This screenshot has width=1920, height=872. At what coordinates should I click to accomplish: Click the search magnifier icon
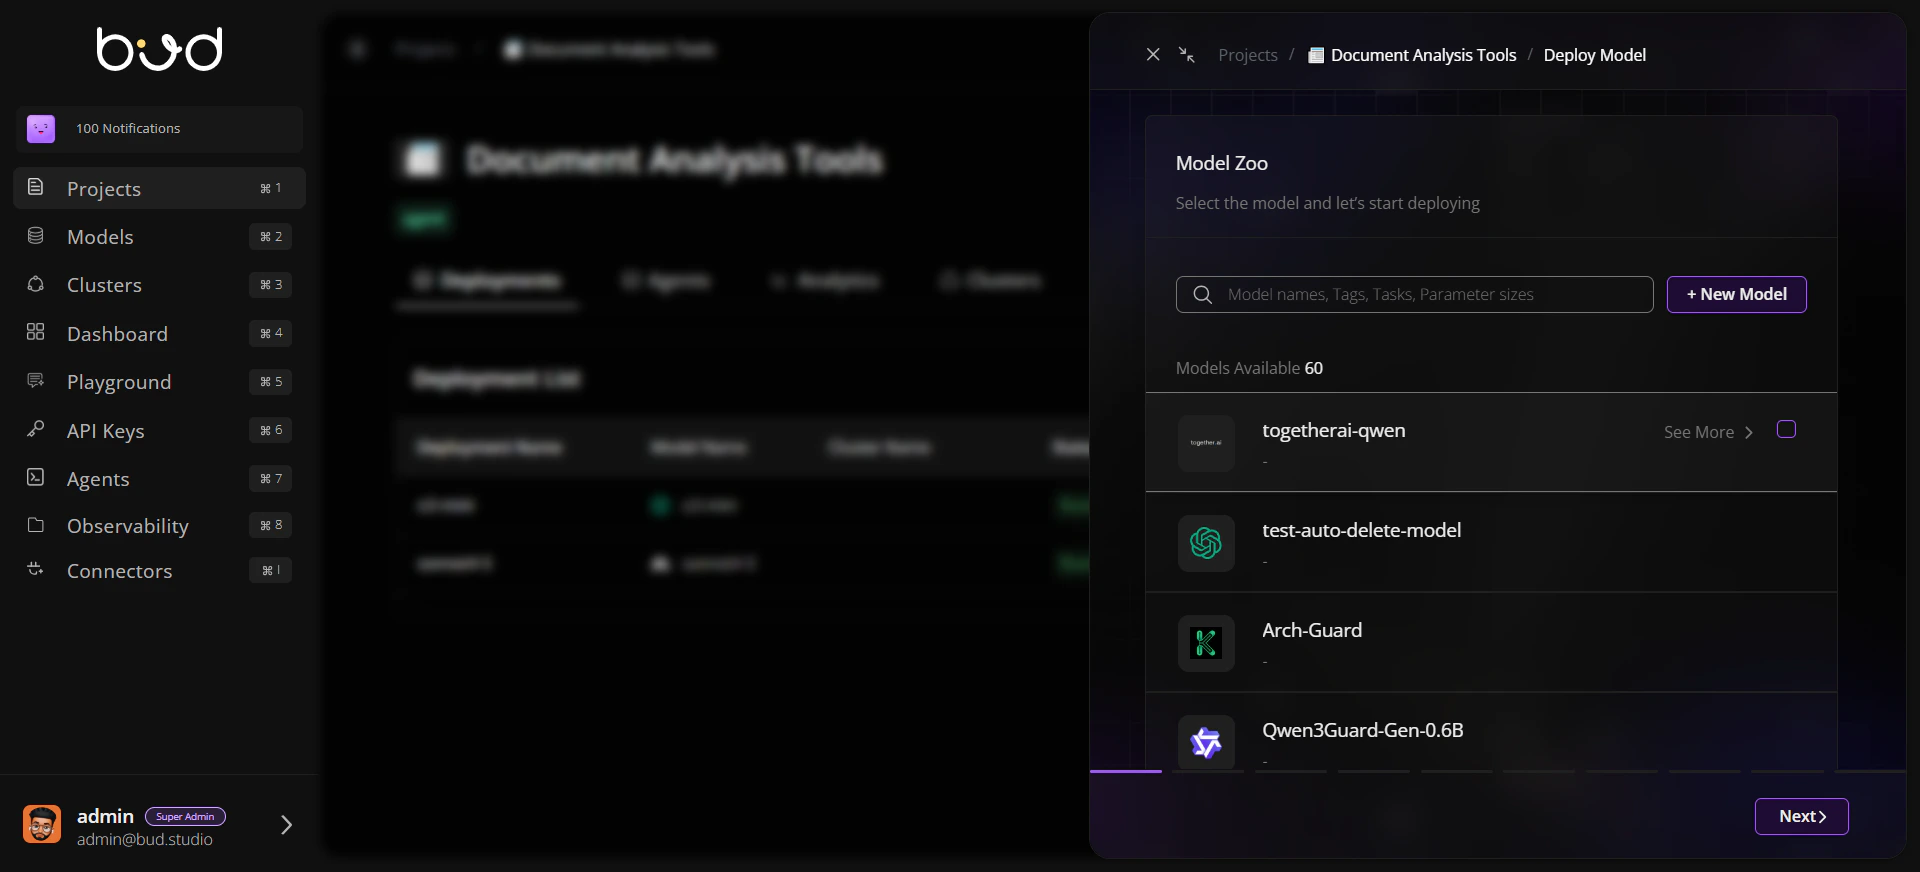[x=1203, y=294]
